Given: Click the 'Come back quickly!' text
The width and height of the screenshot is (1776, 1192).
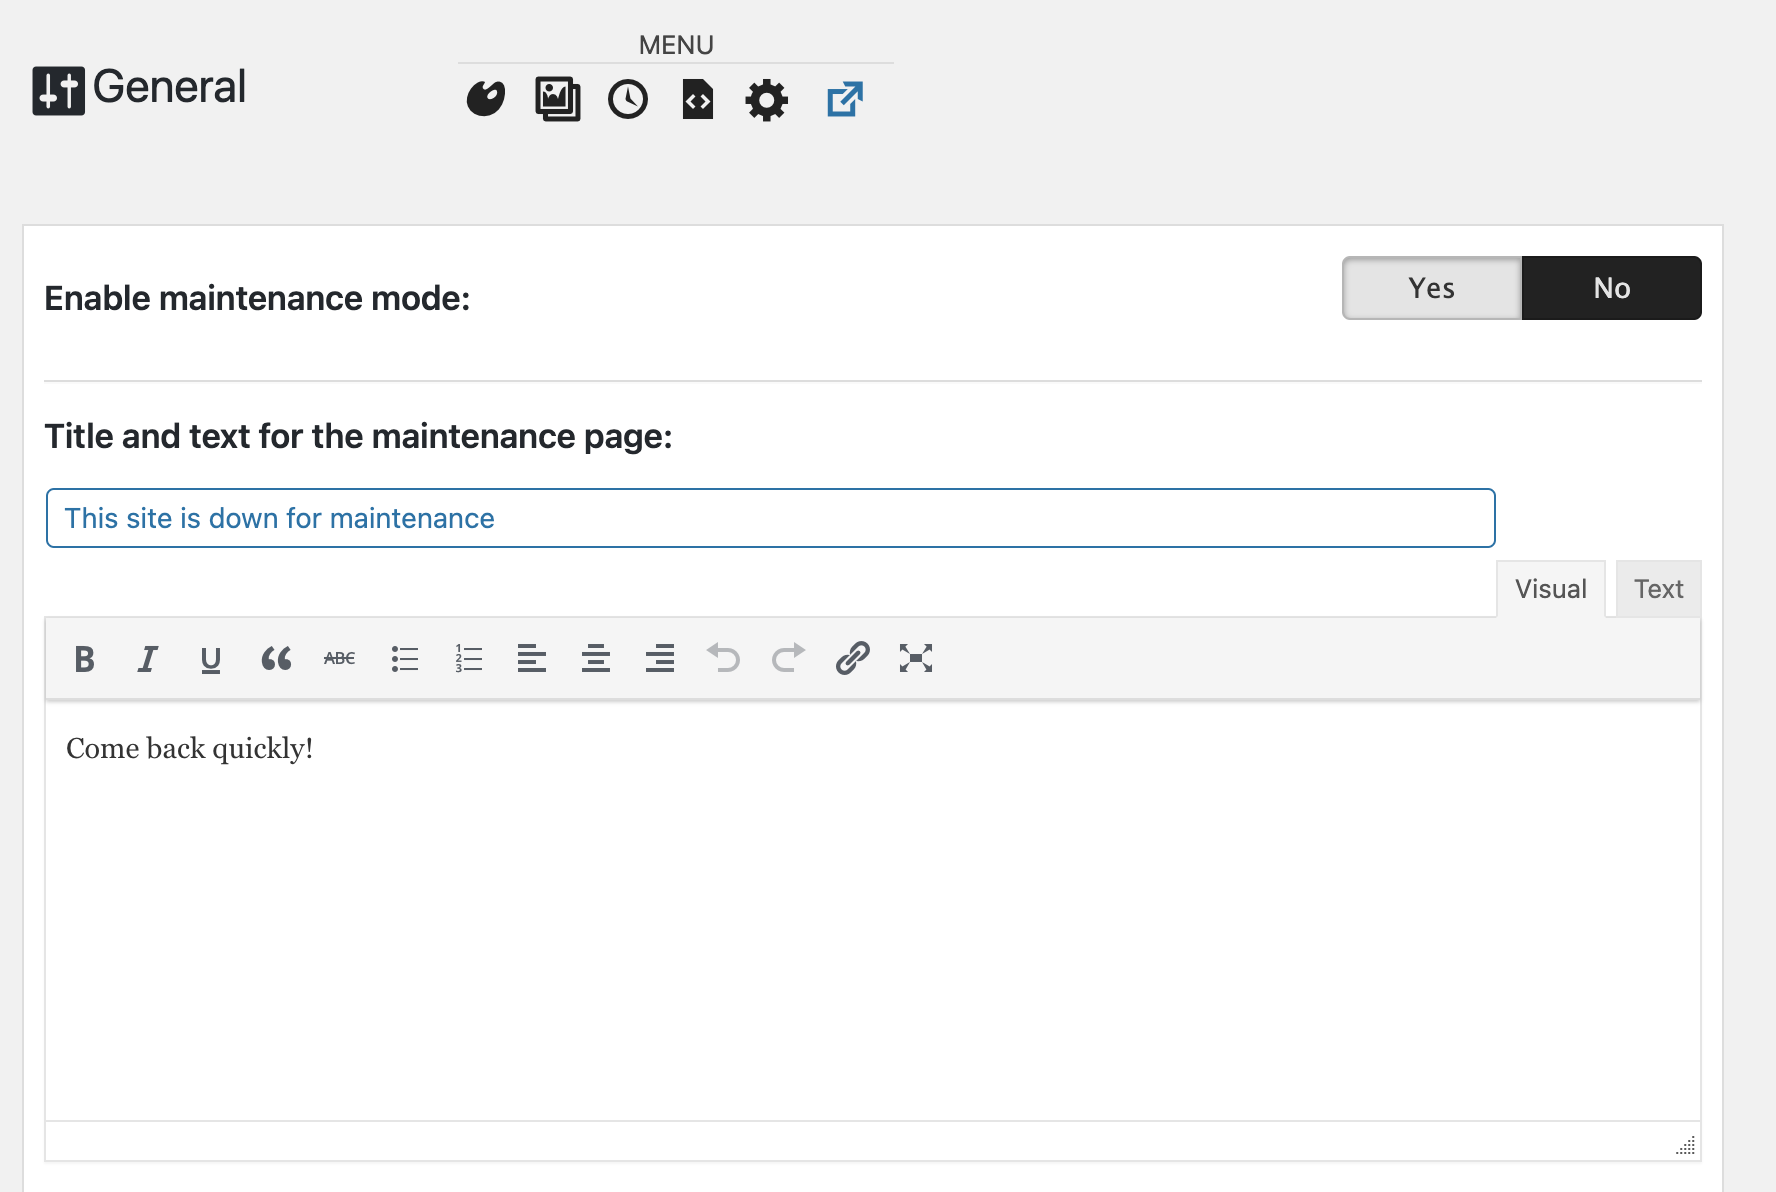Looking at the screenshot, I should (x=190, y=748).
